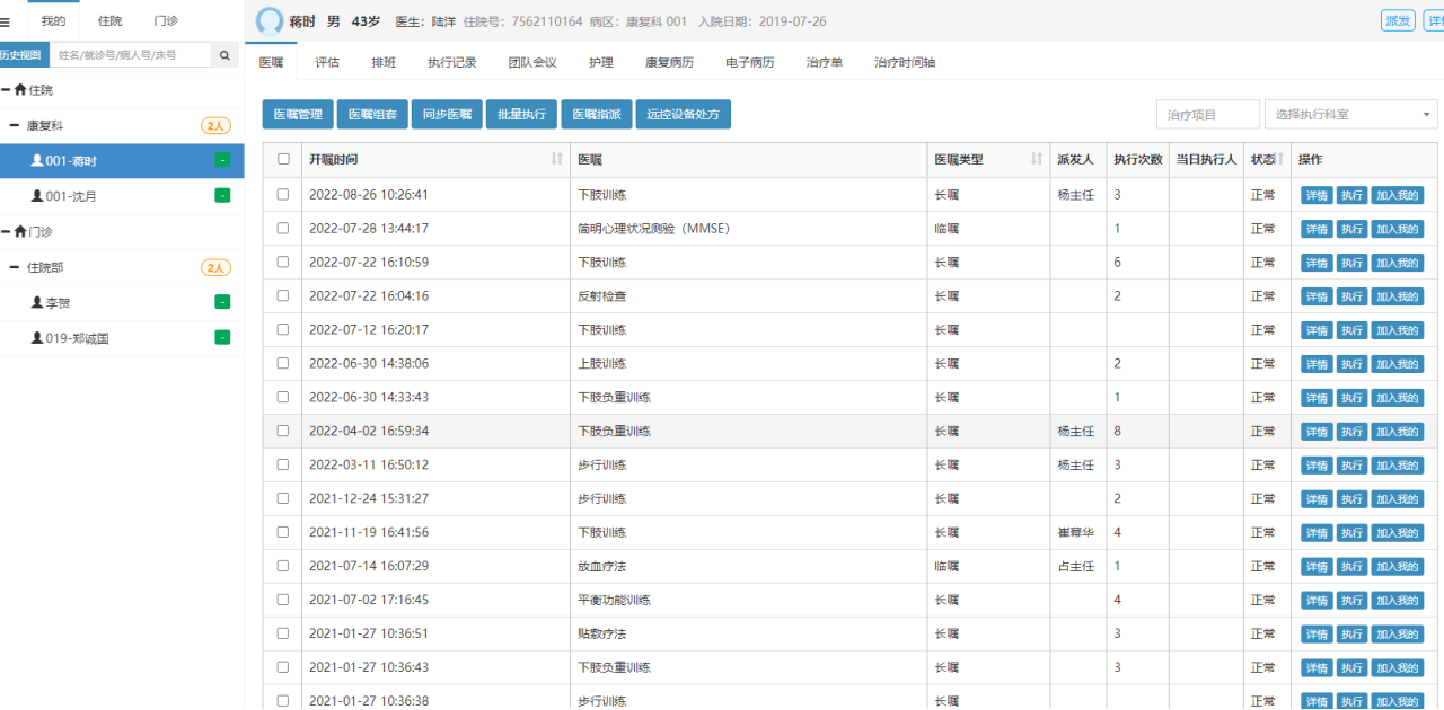Click the search magnifier icon
The image size is (1444, 710).
pyautogui.click(x=224, y=56)
